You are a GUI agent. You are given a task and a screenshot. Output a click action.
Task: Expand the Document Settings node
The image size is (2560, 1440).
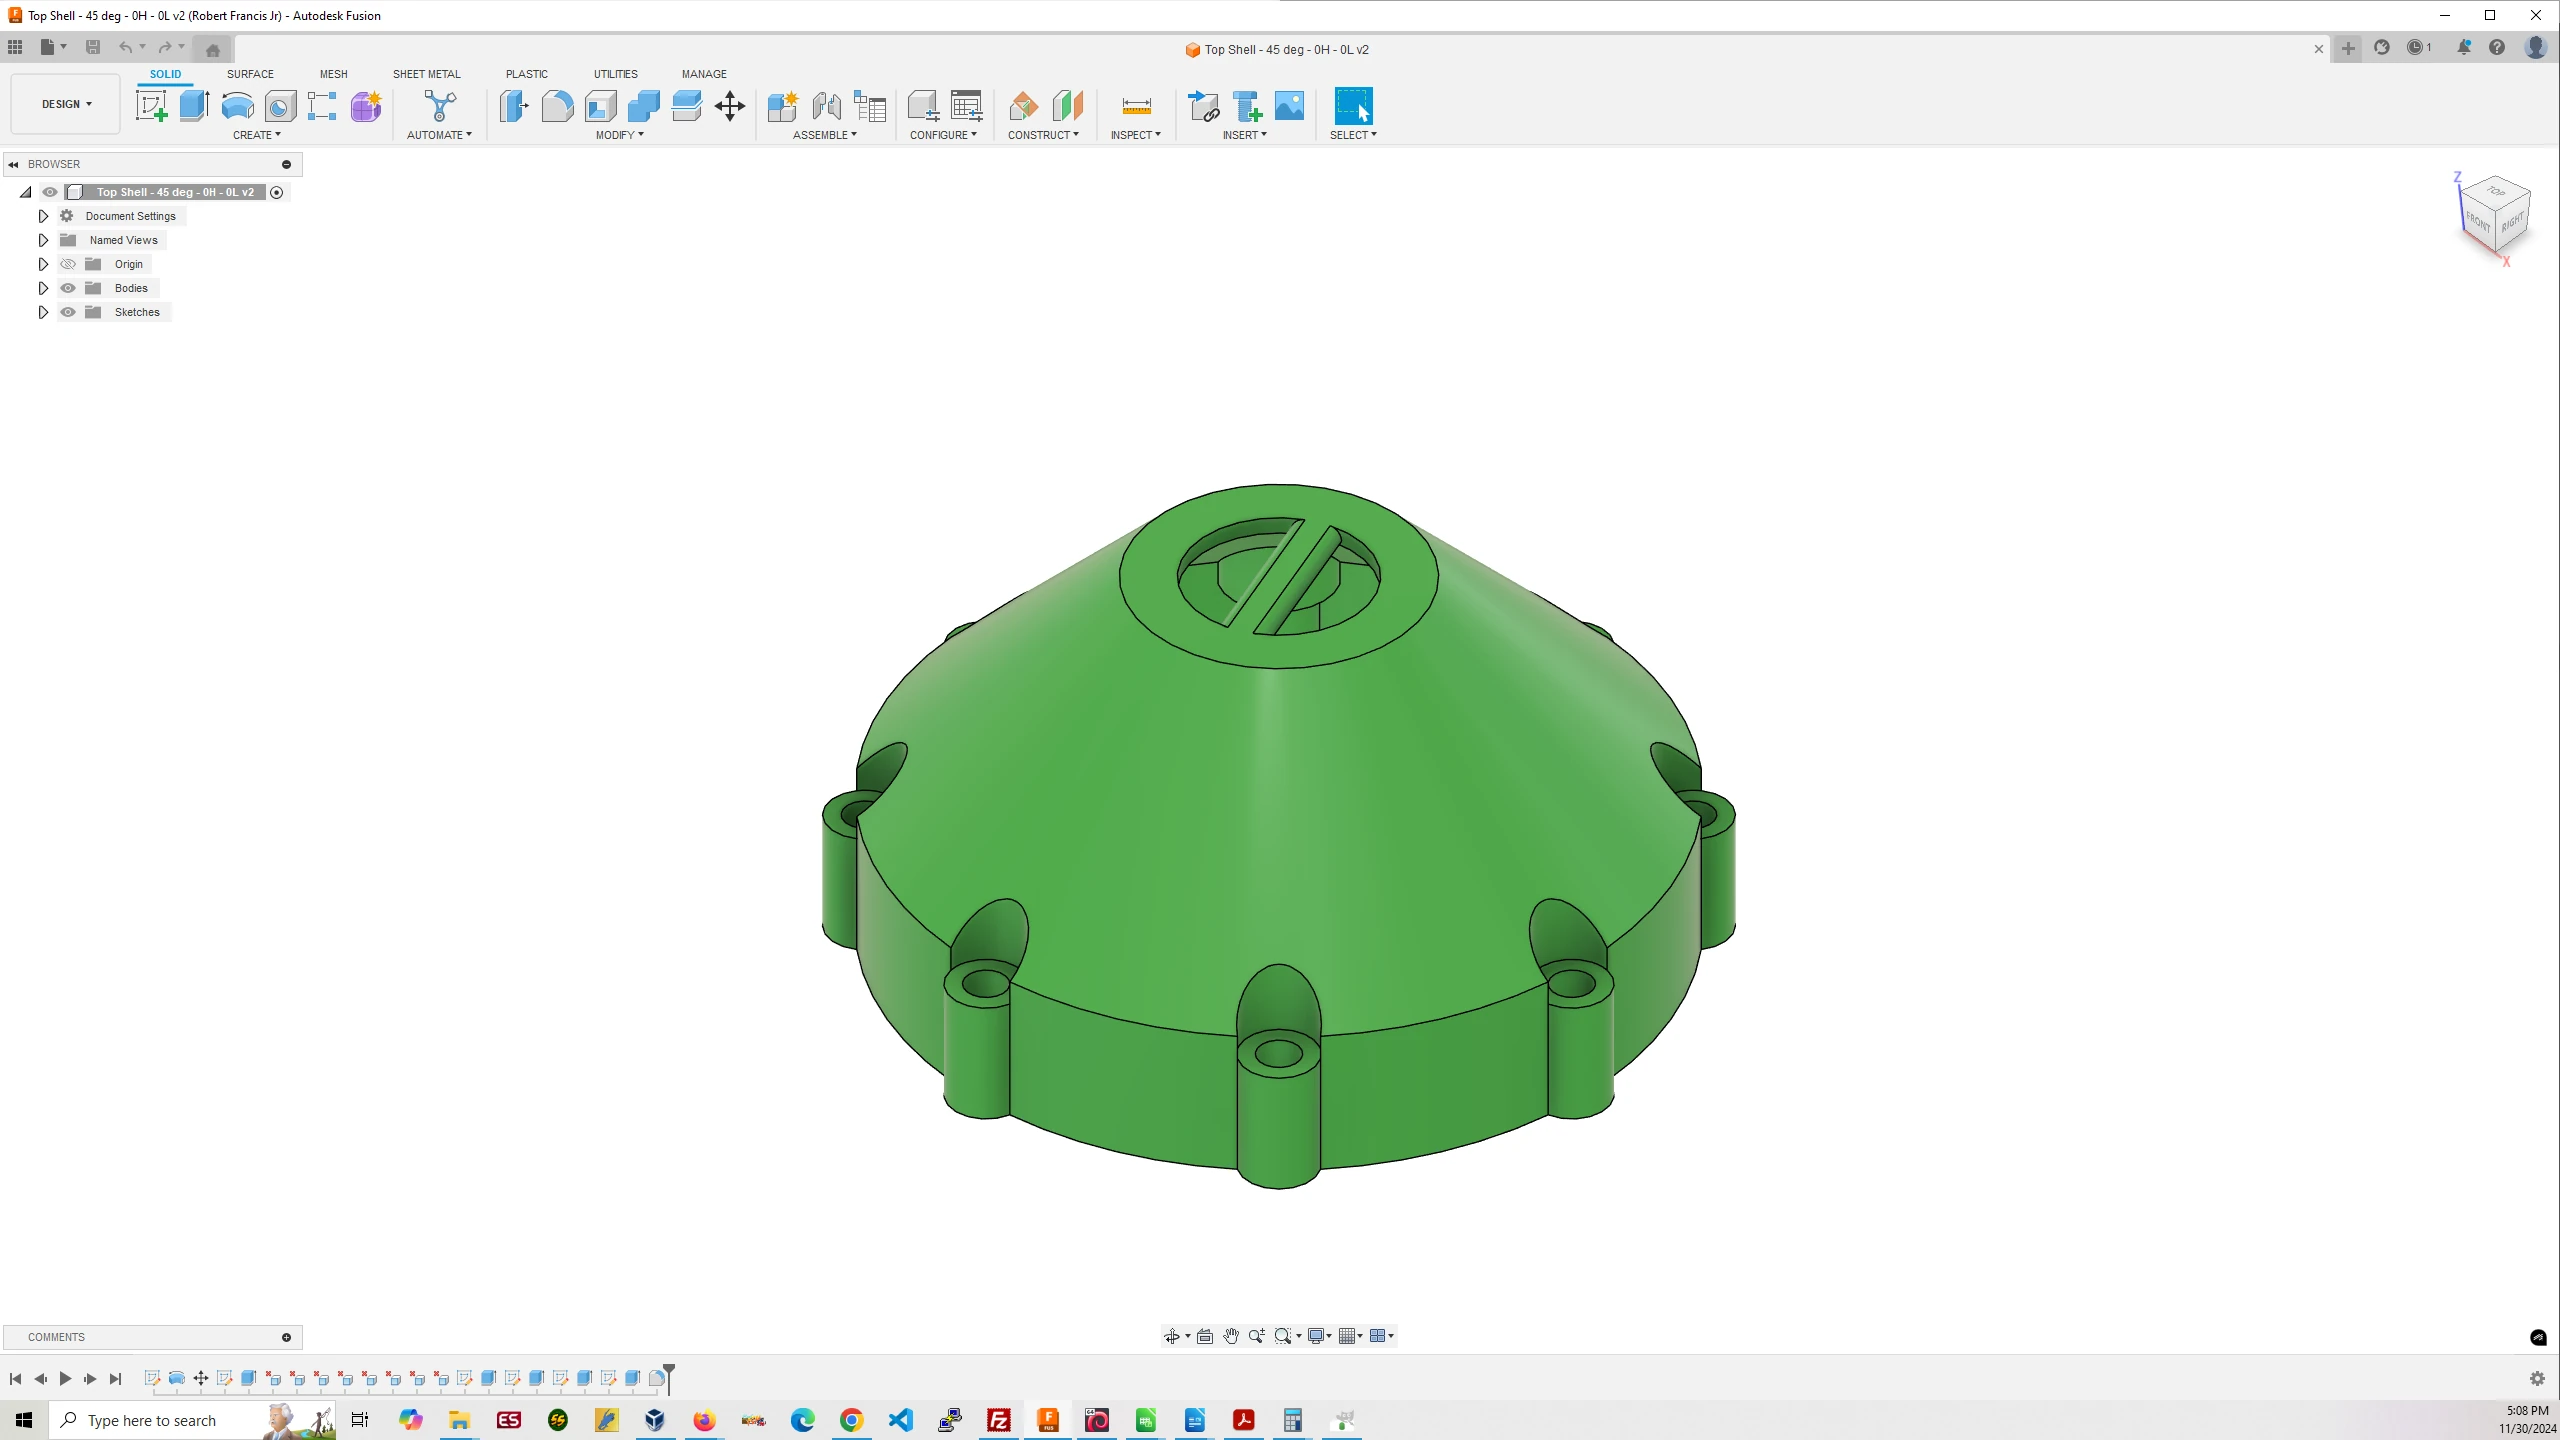point(43,216)
